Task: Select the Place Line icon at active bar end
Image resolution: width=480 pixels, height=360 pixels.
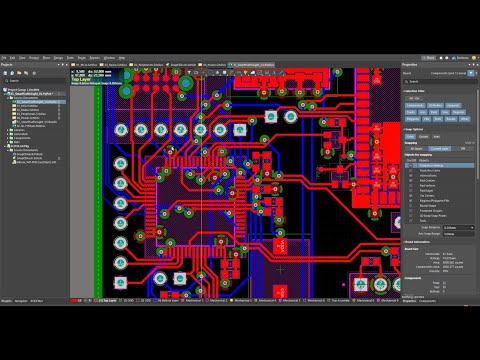Action: pyautogui.click(x=281, y=72)
